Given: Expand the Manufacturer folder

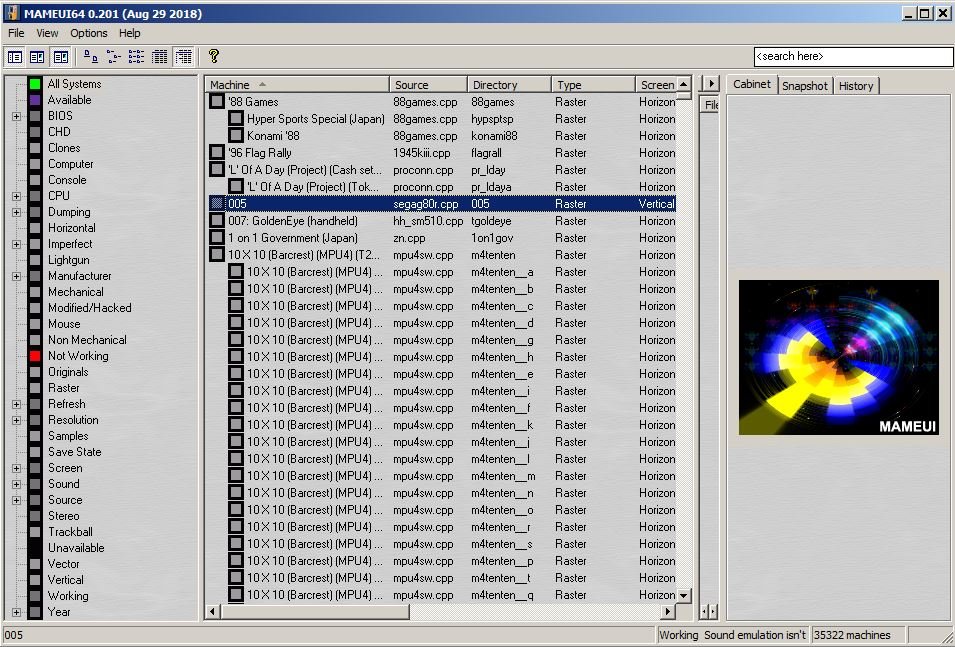Looking at the screenshot, I should point(16,276).
